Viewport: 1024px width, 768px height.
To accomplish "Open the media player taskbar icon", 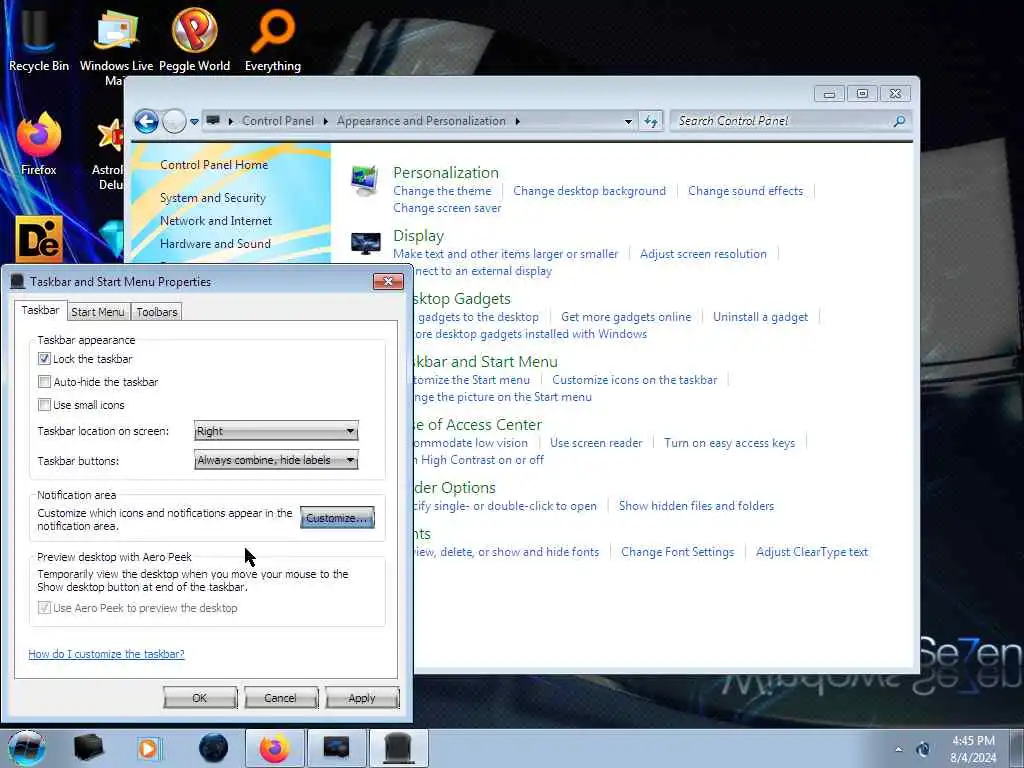I will [148, 748].
